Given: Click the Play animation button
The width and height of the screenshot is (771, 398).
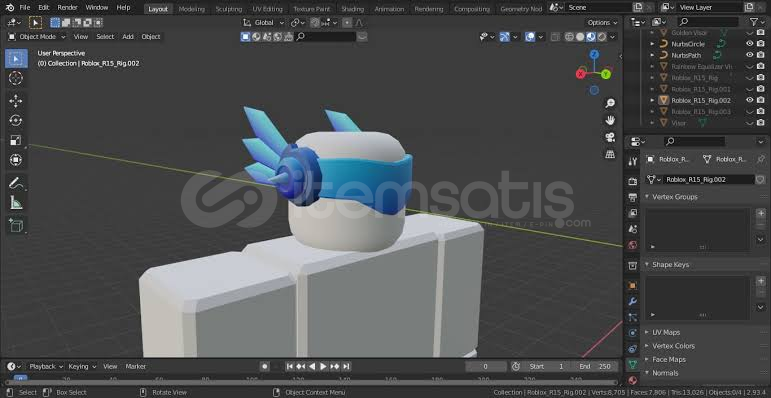Looking at the screenshot, I should [323, 367].
